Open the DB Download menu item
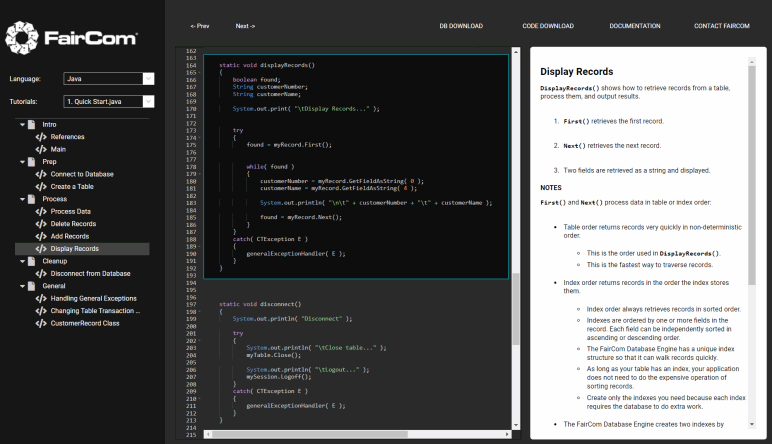772x444 pixels. click(461, 26)
